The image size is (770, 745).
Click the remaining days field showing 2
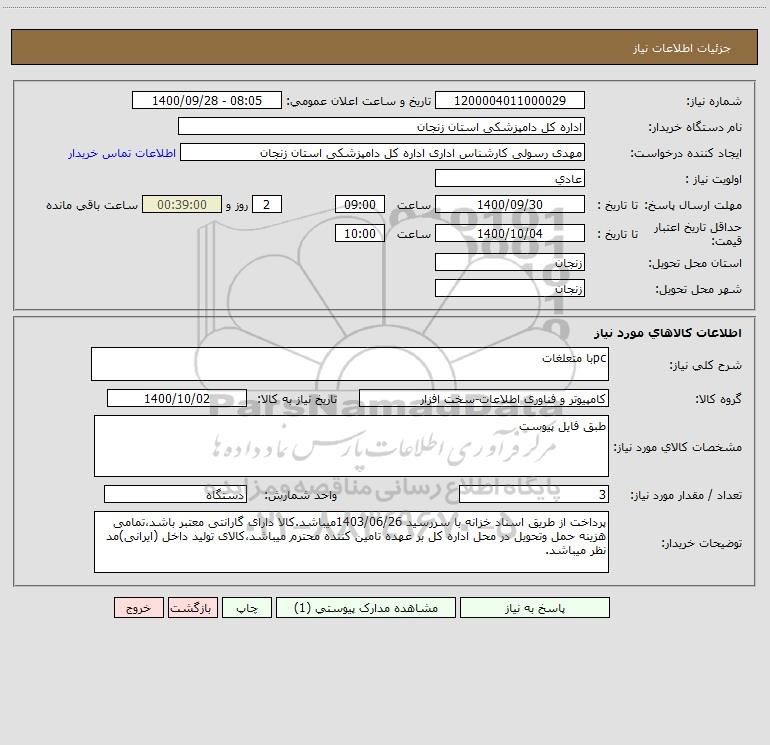[267, 204]
